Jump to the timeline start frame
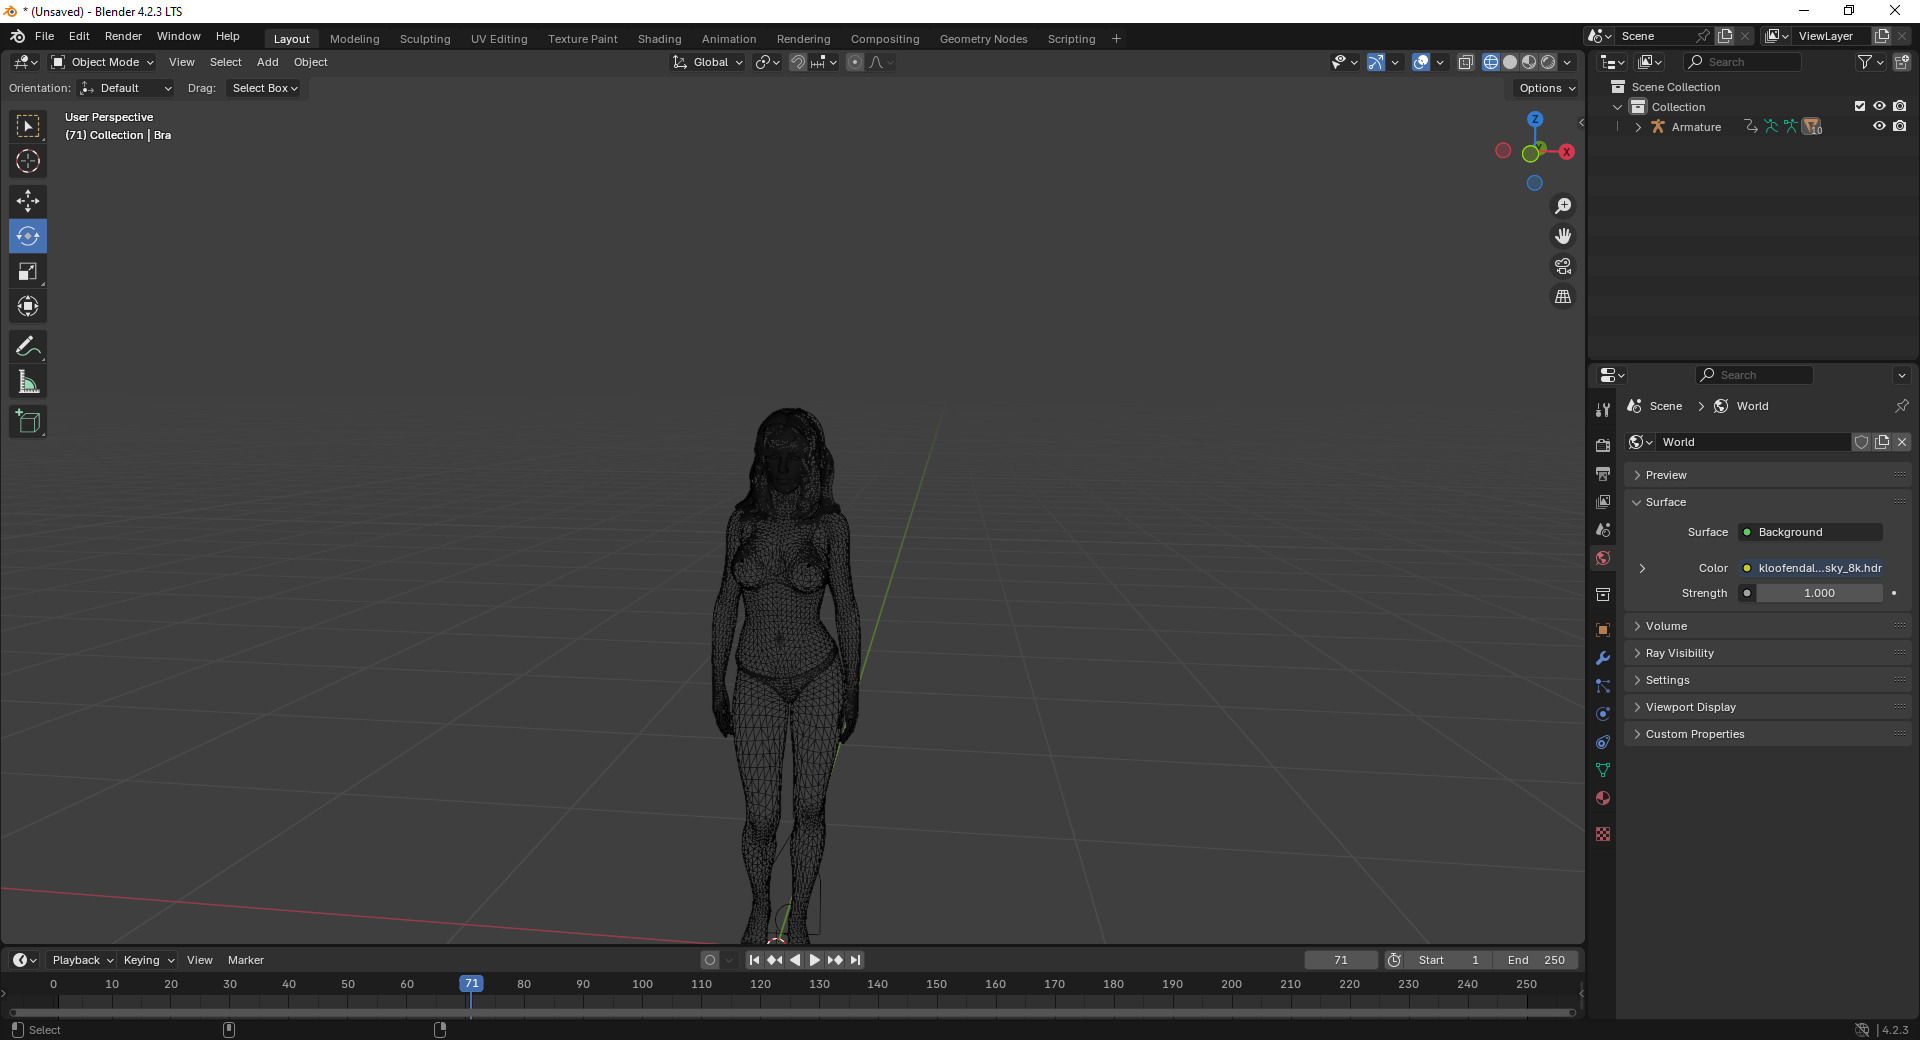 click(754, 960)
